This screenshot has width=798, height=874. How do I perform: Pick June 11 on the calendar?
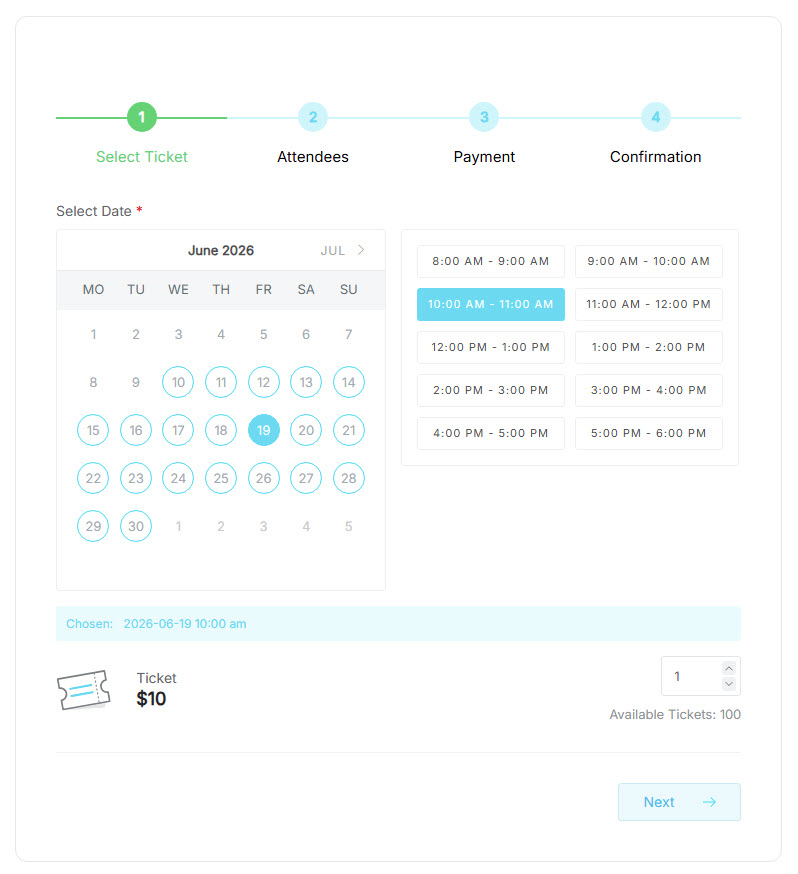221,382
